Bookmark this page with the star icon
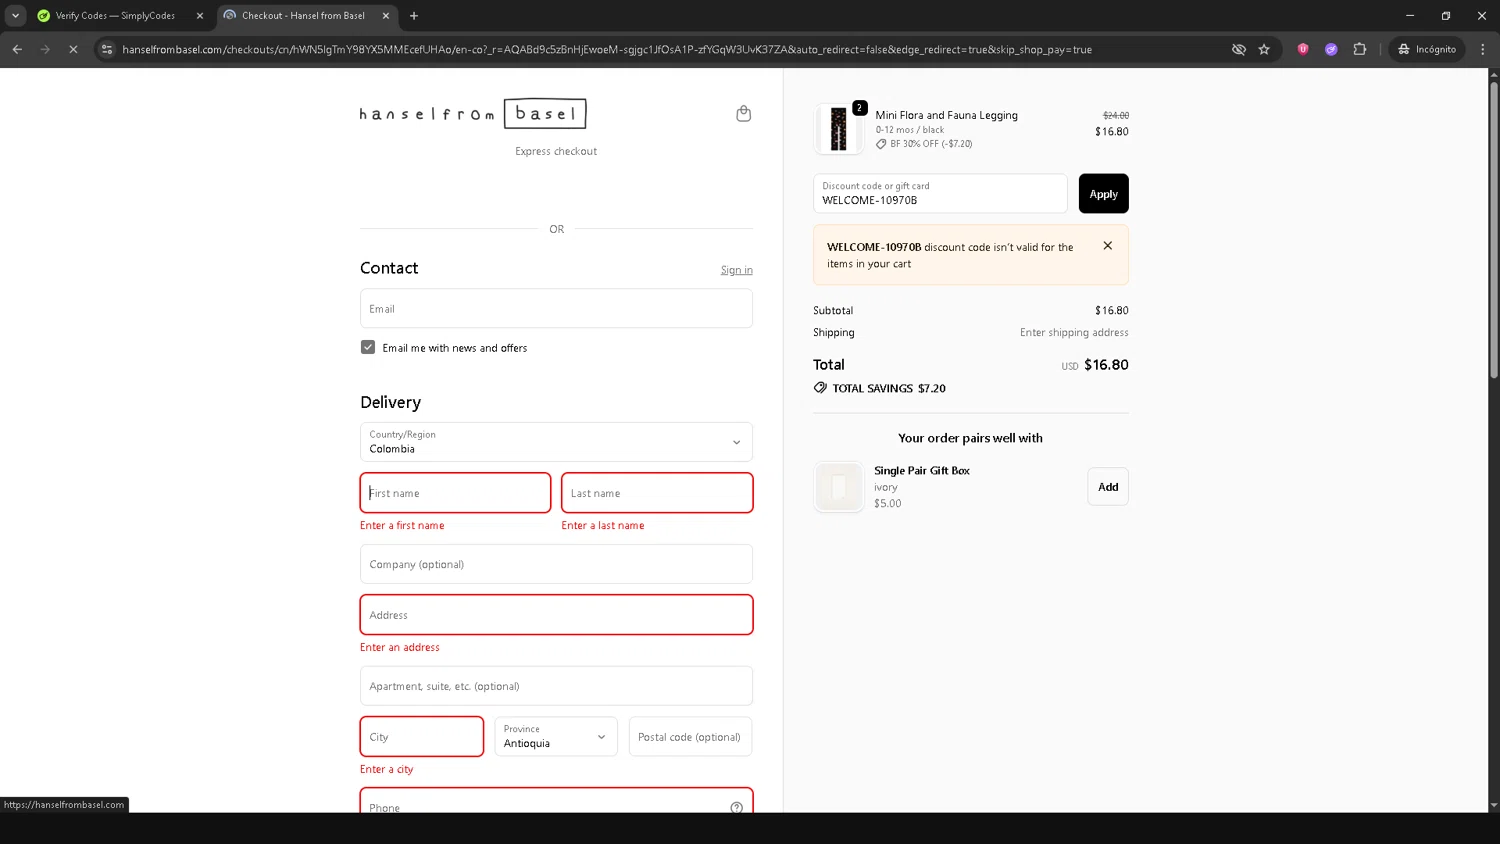 (1264, 49)
